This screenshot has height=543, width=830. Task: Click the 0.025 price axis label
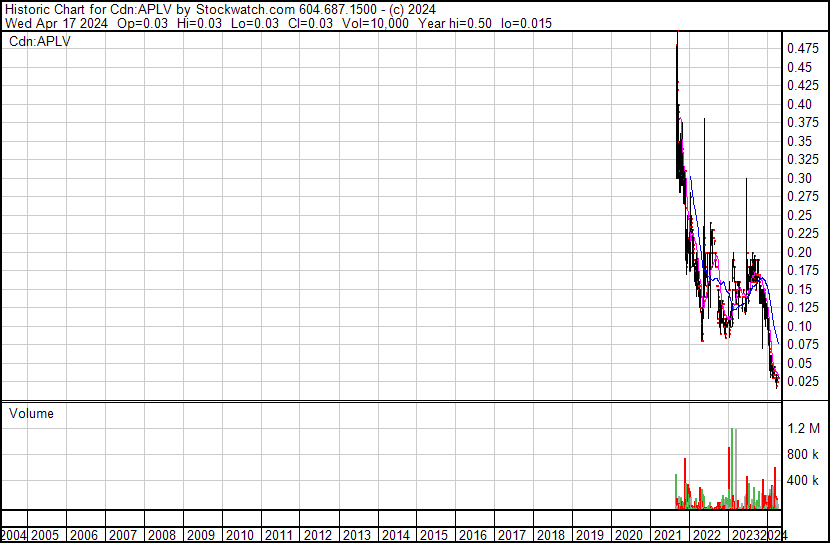[802, 381]
